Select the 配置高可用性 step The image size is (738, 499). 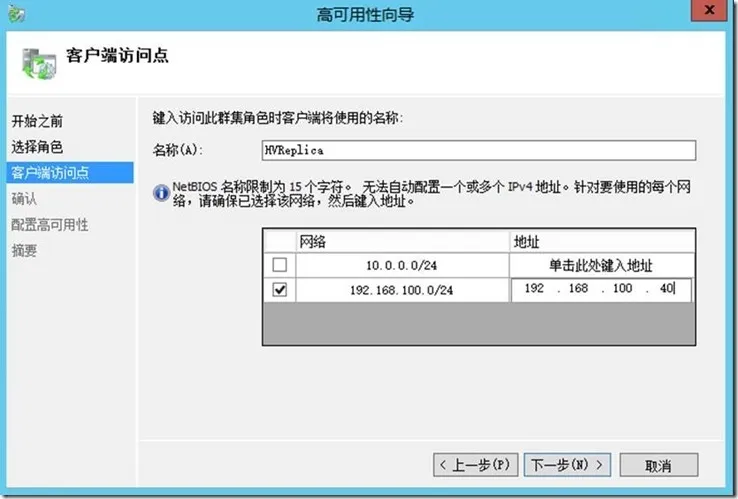(x=50, y=225)
